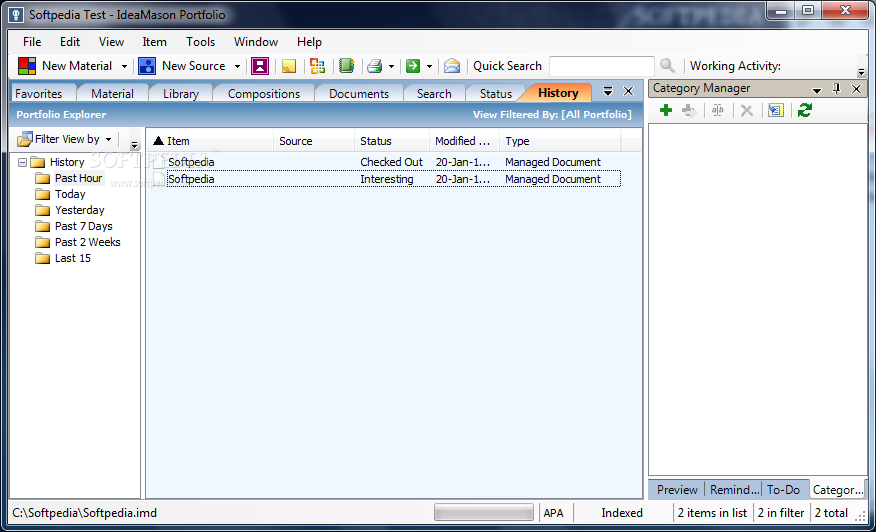Click the status bar progress bar
The image size is (876, 532).
[484, 512]
